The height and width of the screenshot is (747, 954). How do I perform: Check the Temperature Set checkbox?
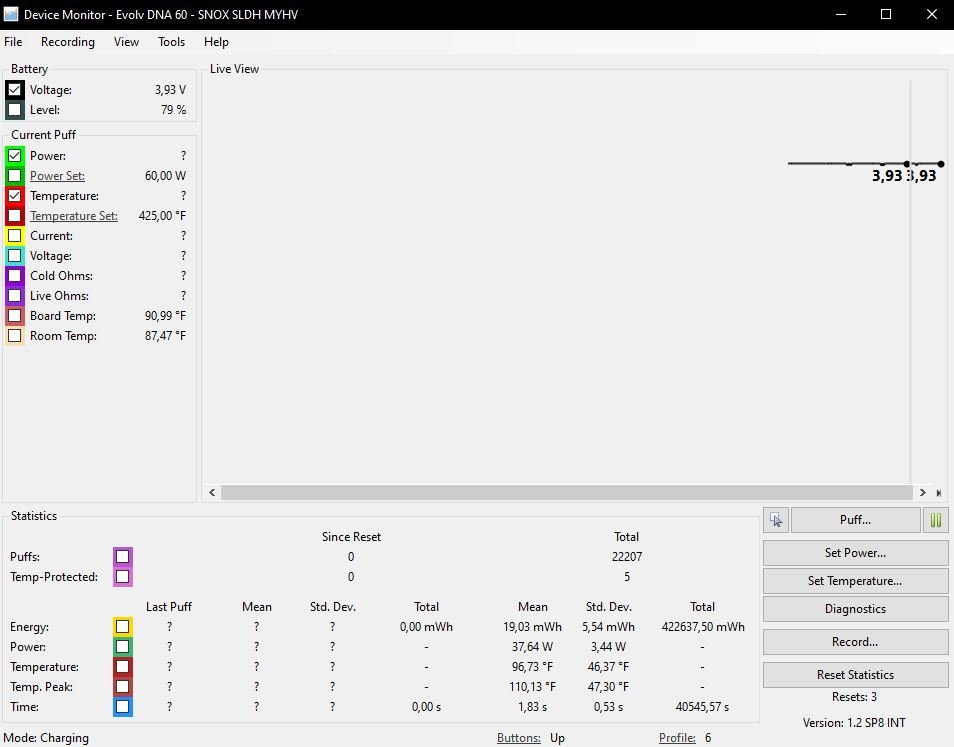[x=15, y=216]
